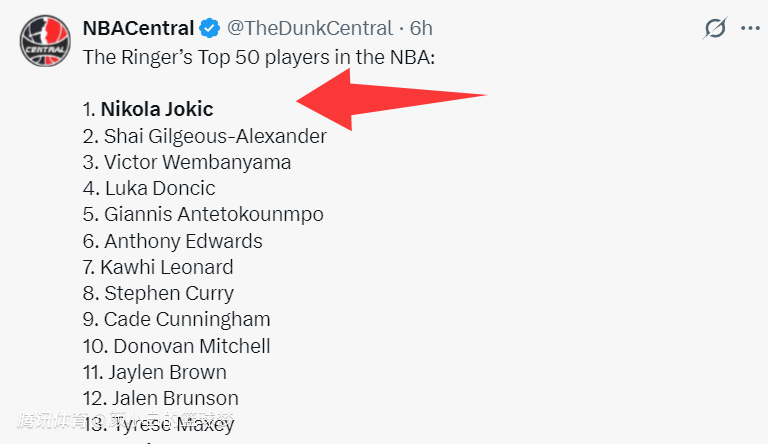Viewport: 768px width, 444px height.
Task: Select the bold Nikola Jokic entry
Action: 157,109
